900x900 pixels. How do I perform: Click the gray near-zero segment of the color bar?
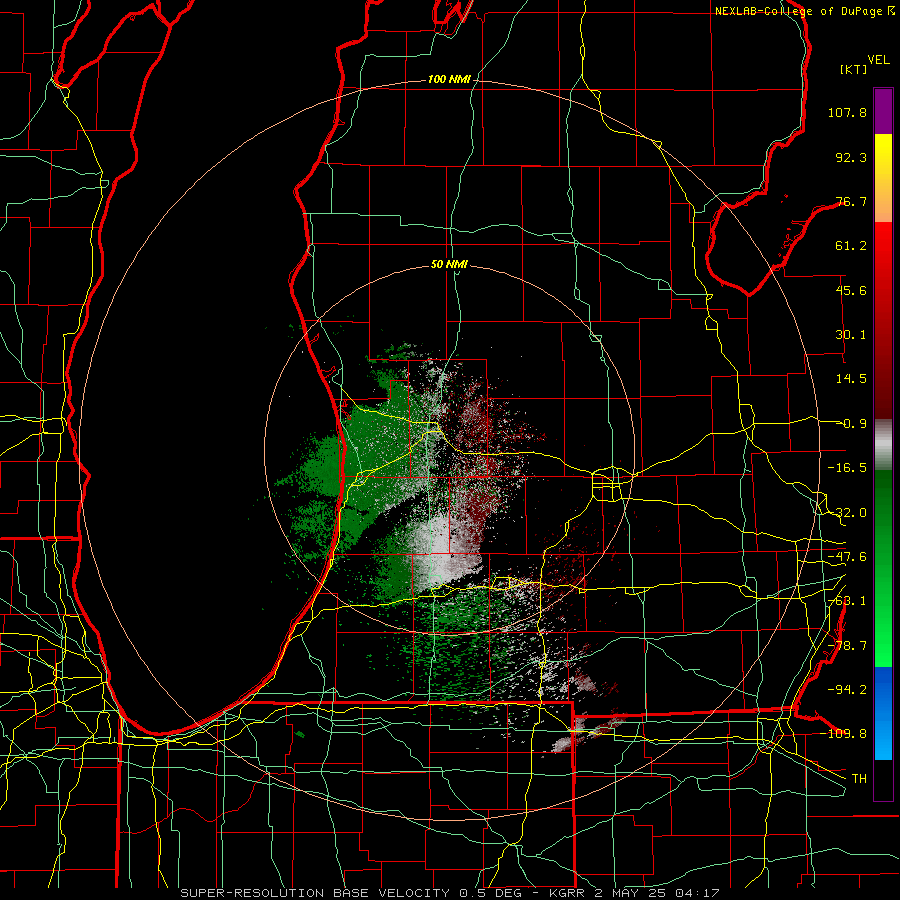[883, 445]
